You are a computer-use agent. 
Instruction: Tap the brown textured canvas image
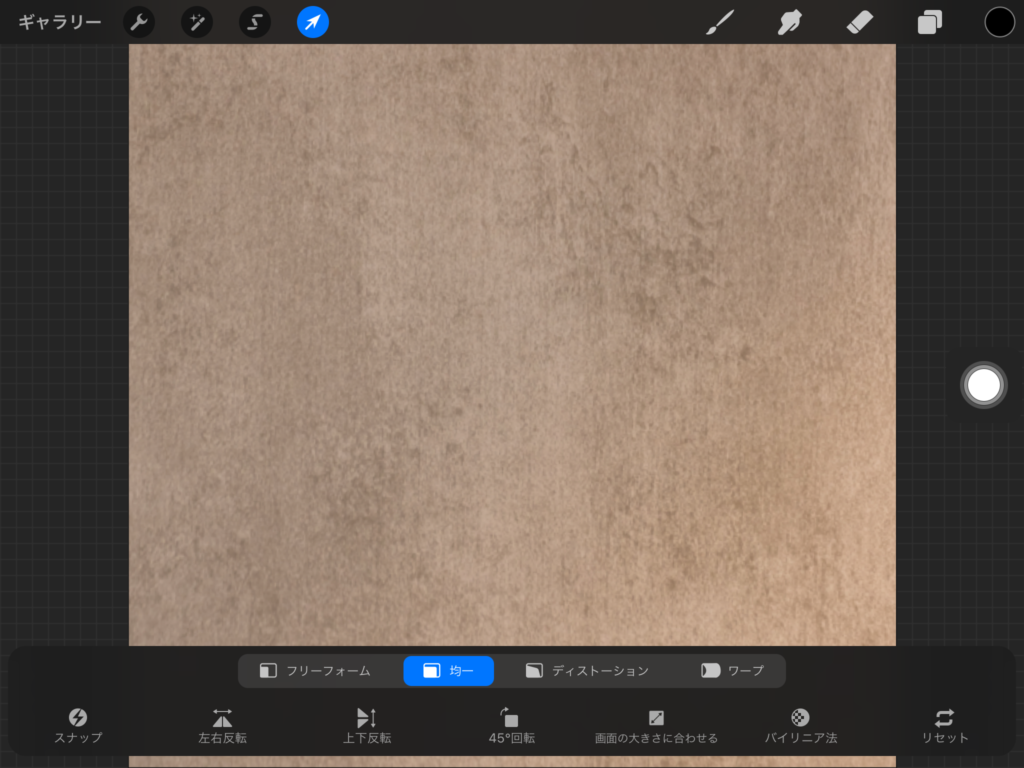tap(512, 345)
